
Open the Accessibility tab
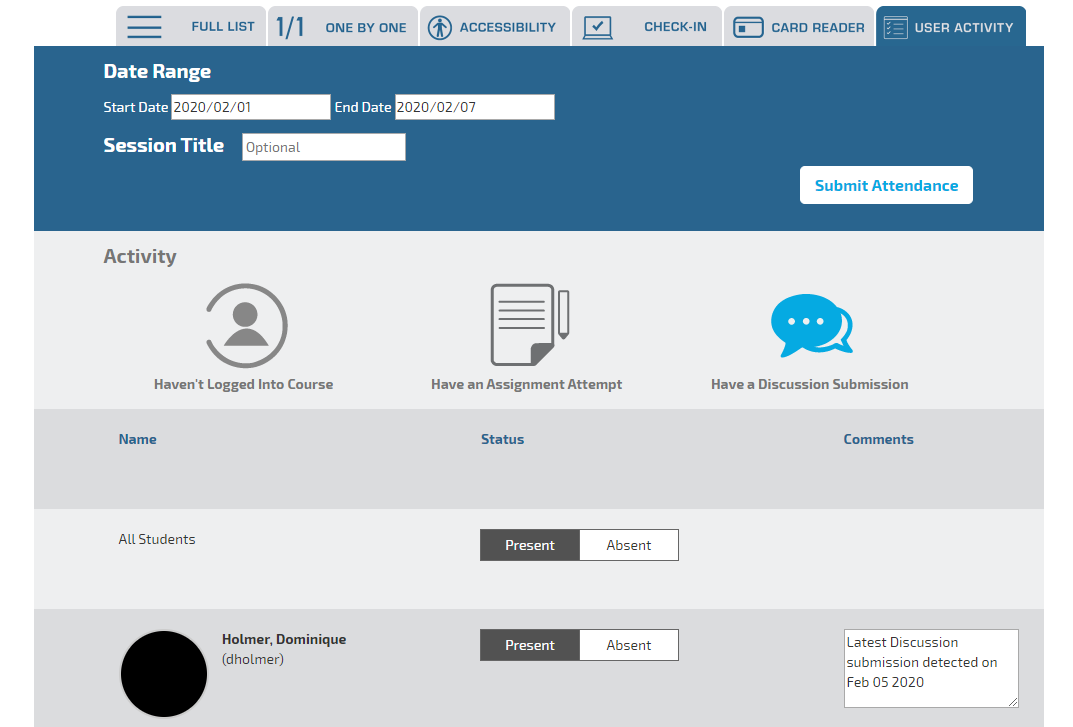[495, 27]
